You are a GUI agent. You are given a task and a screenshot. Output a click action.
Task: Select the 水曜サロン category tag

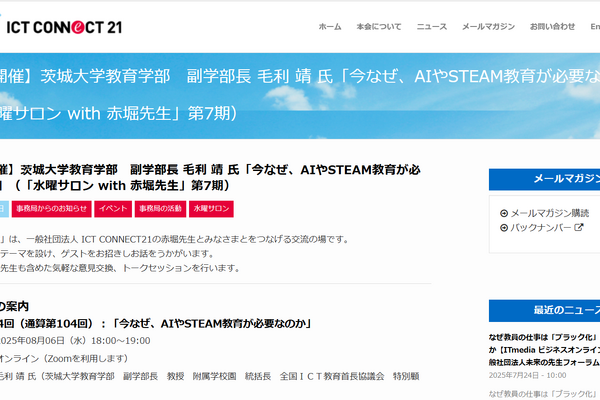(x=211, y=209)
